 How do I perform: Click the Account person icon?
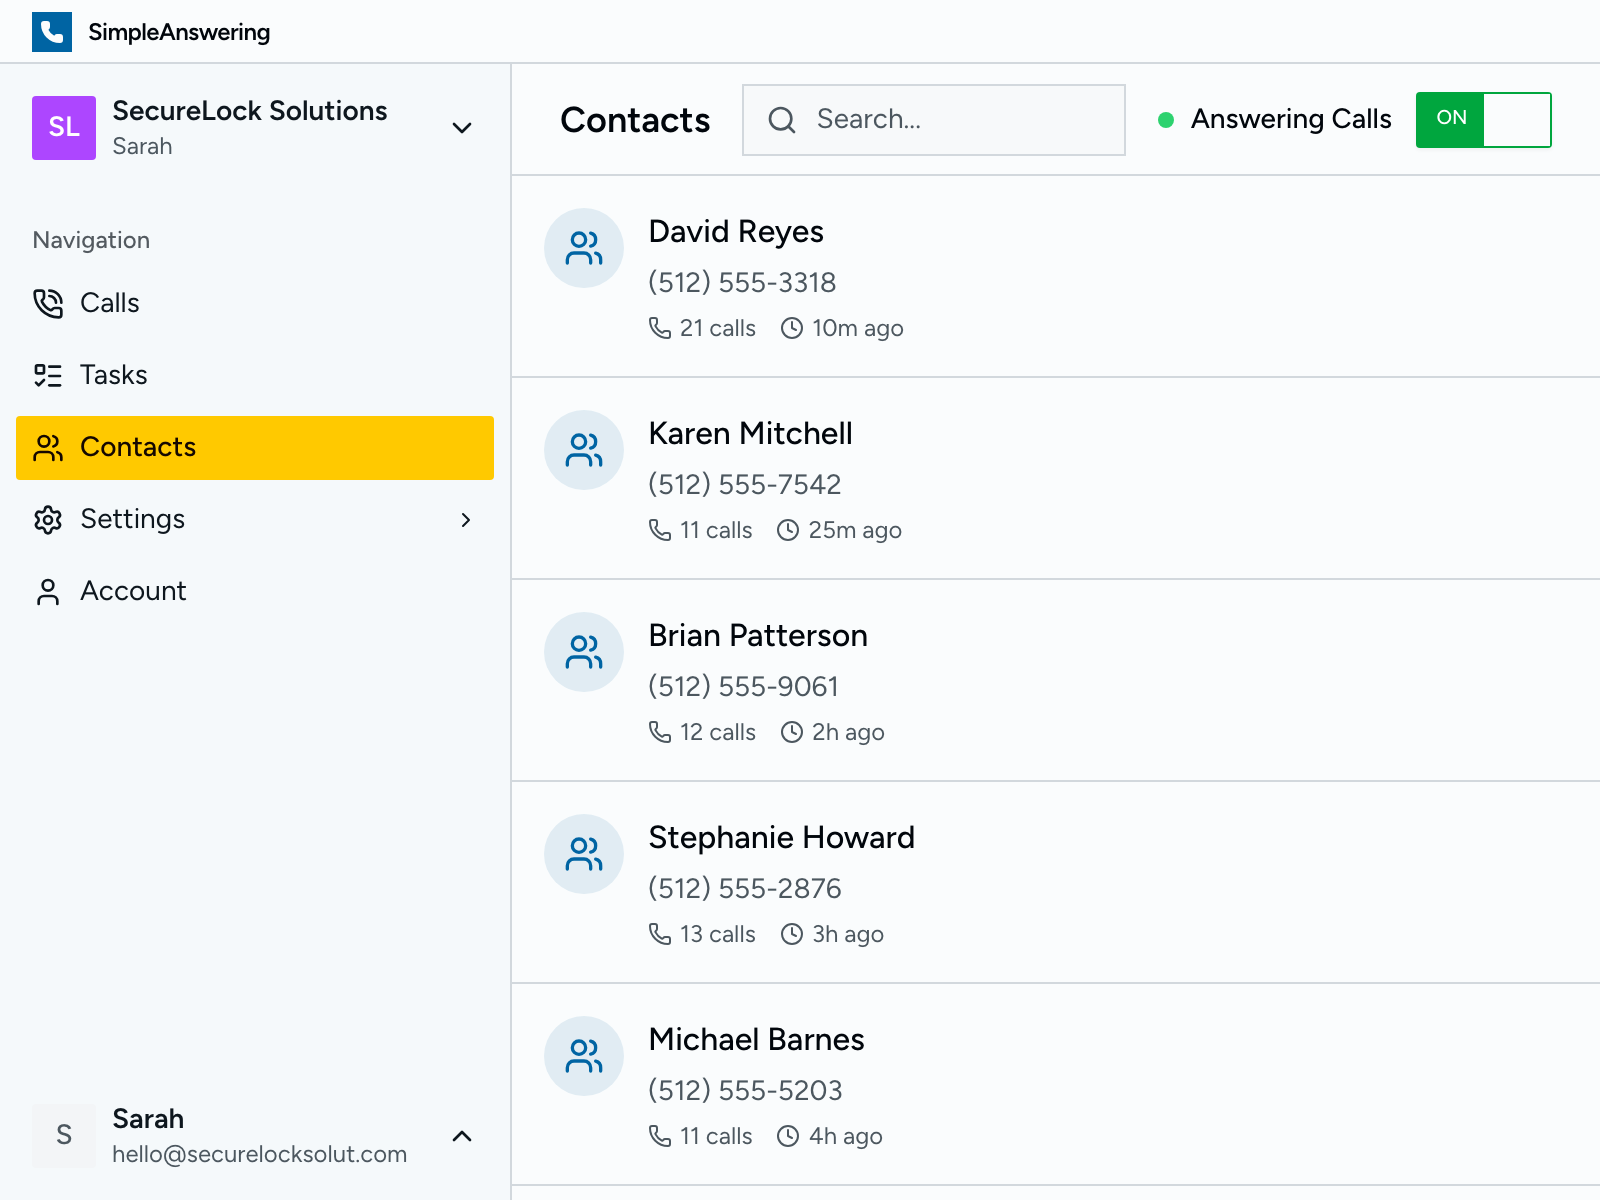47,591
